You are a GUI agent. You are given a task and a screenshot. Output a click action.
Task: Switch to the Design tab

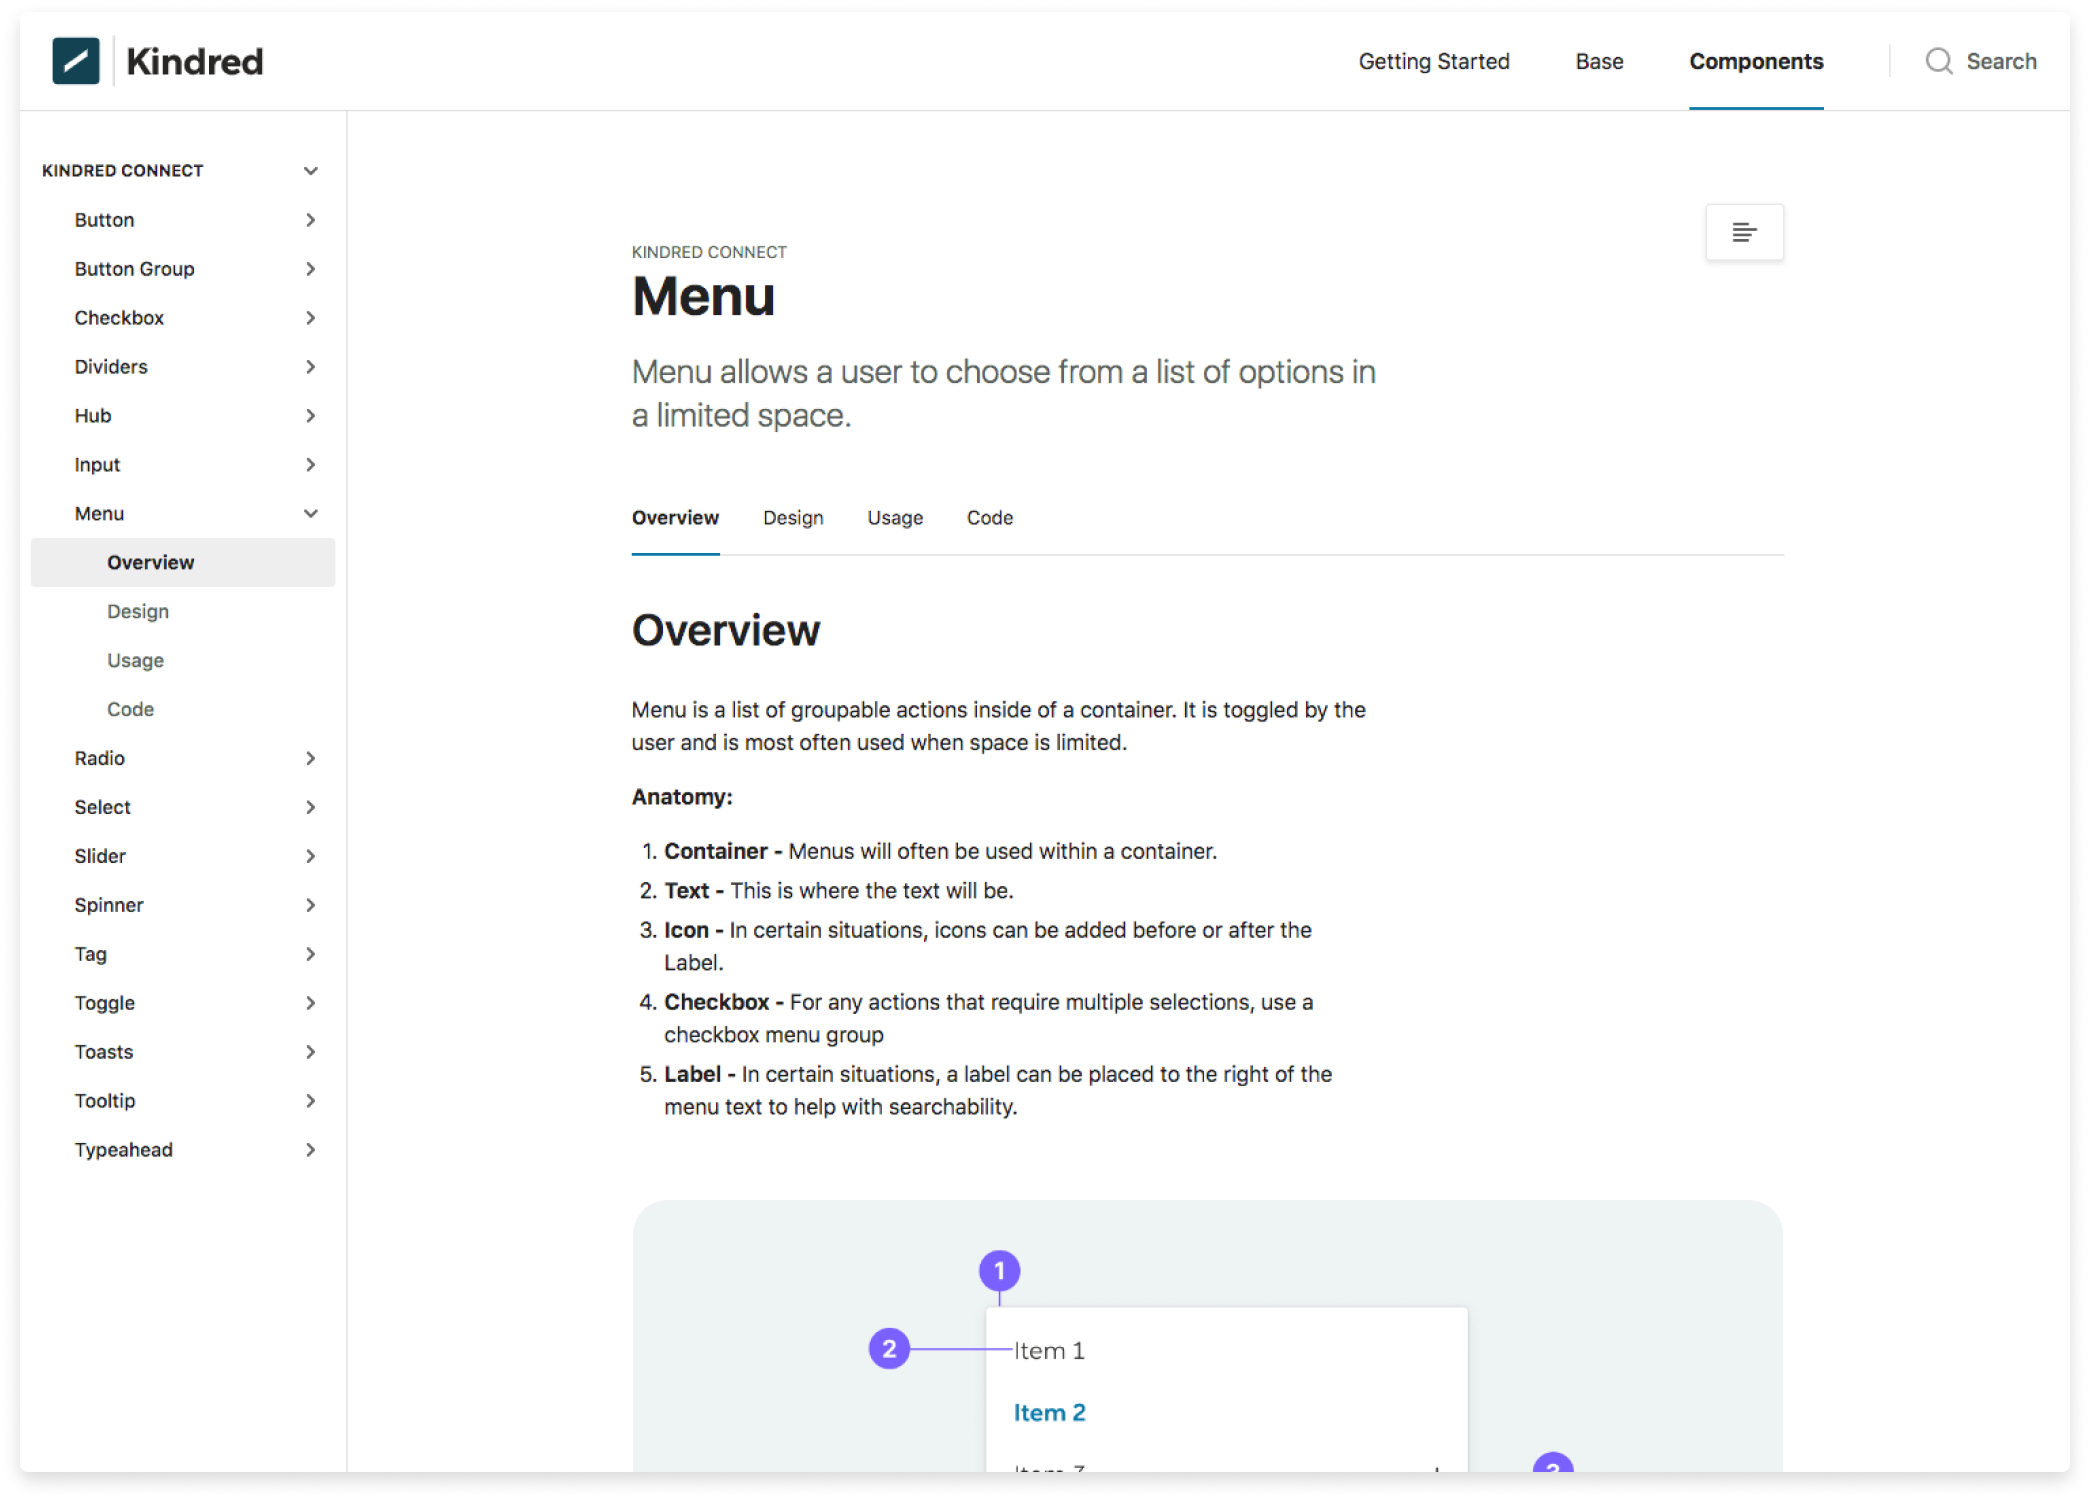pos(792,518)
